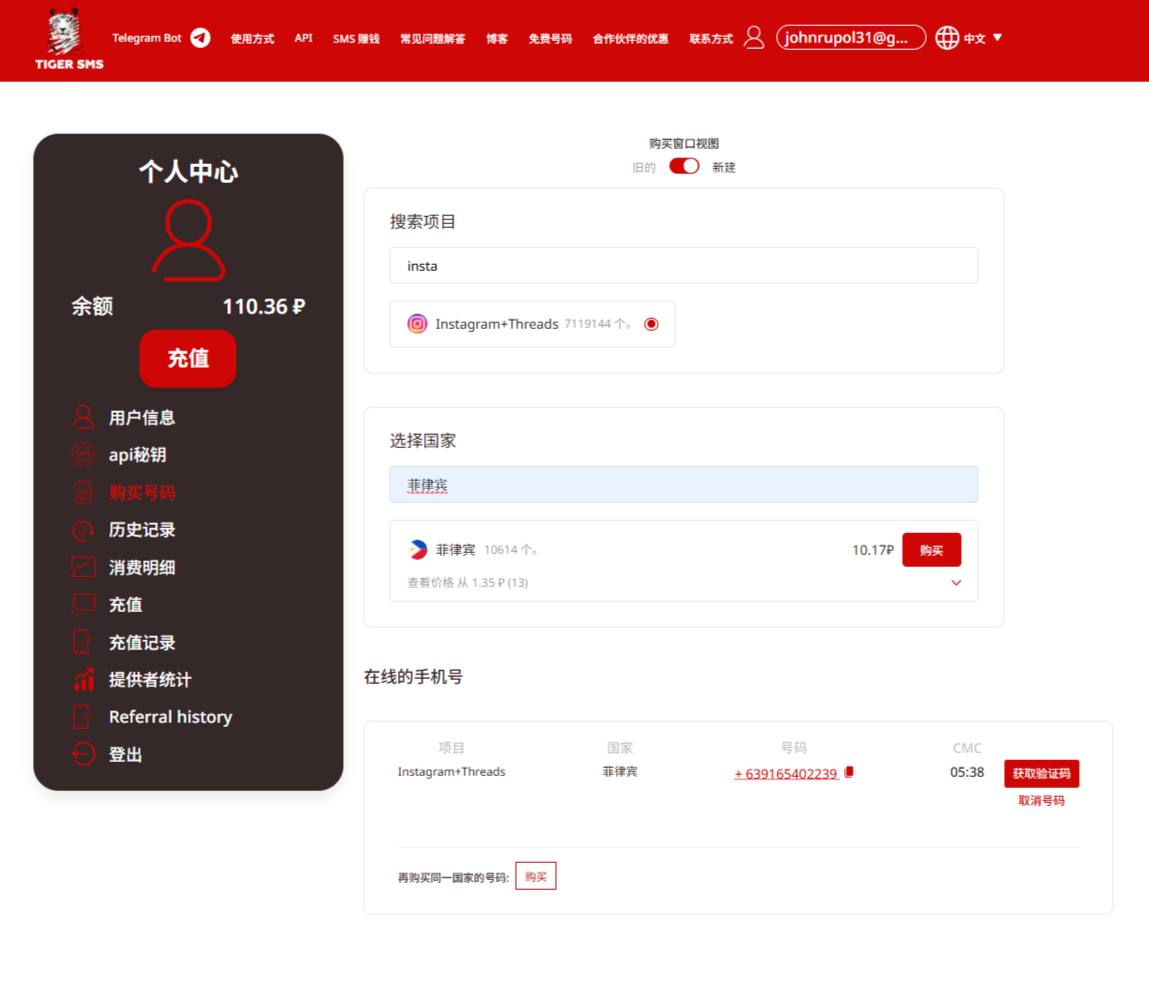Viewport: 1149px width, 986px height.
Task: Click the price 10.17₽ text
Action: (873, 549)
